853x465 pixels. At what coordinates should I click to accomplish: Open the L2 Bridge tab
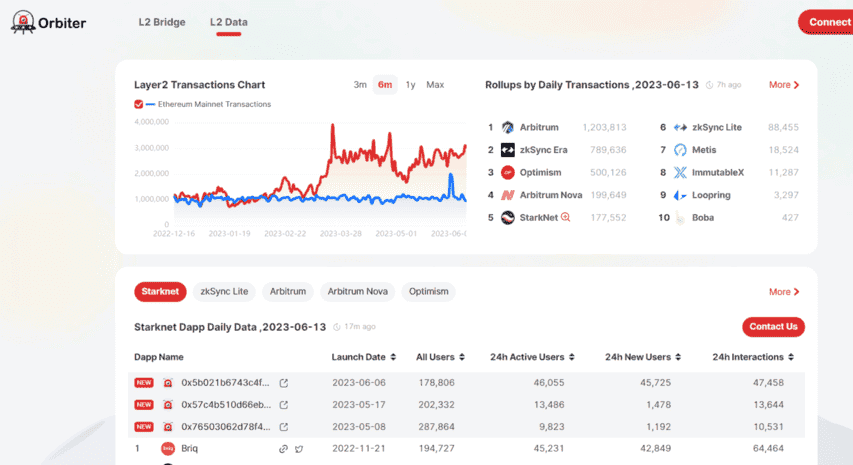[x=162, y=22]
